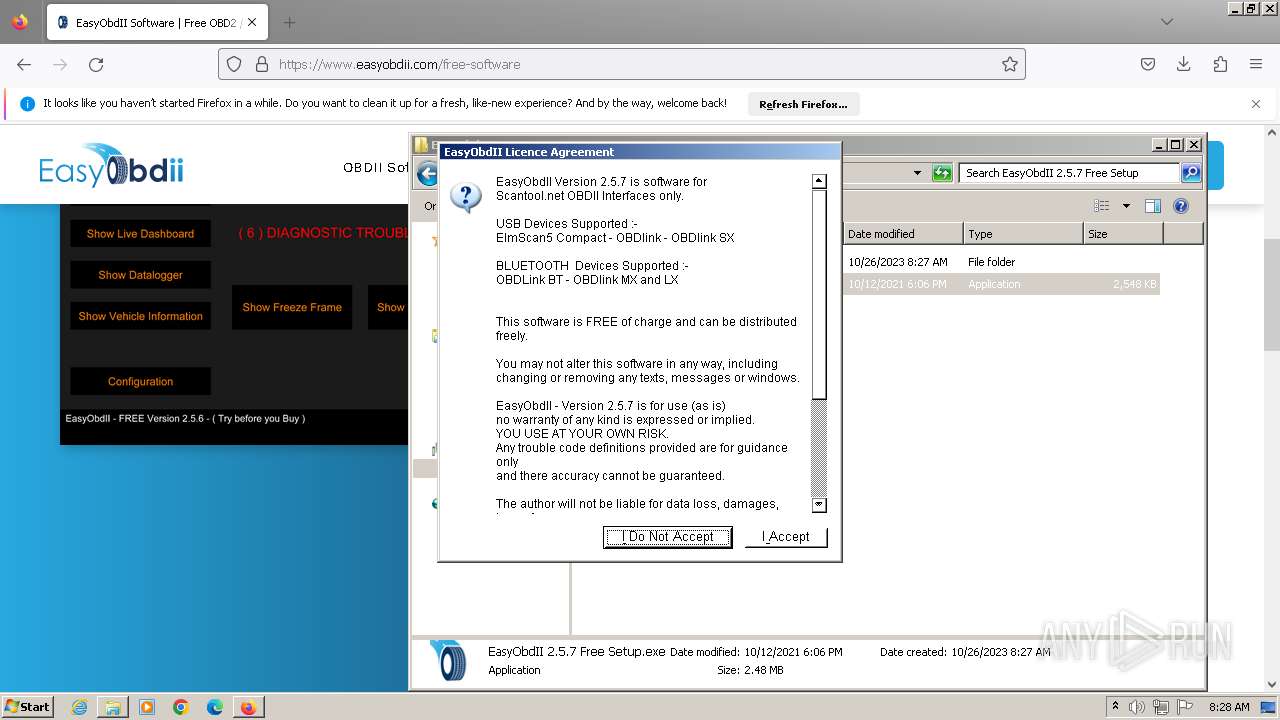Accept the EasyObdII licence agreement
Screen dimensions: 1280x720
(786, 537)
